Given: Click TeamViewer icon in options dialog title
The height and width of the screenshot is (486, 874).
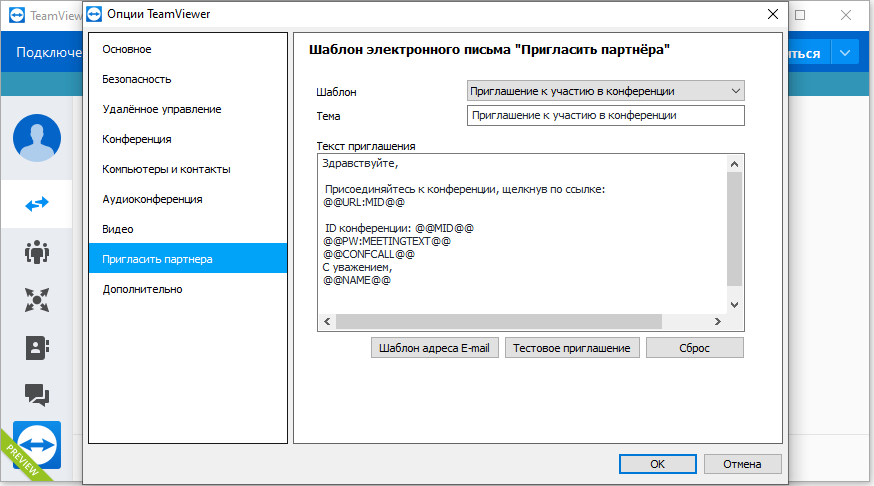Looking at the screenshot, I should pos(94,14).
